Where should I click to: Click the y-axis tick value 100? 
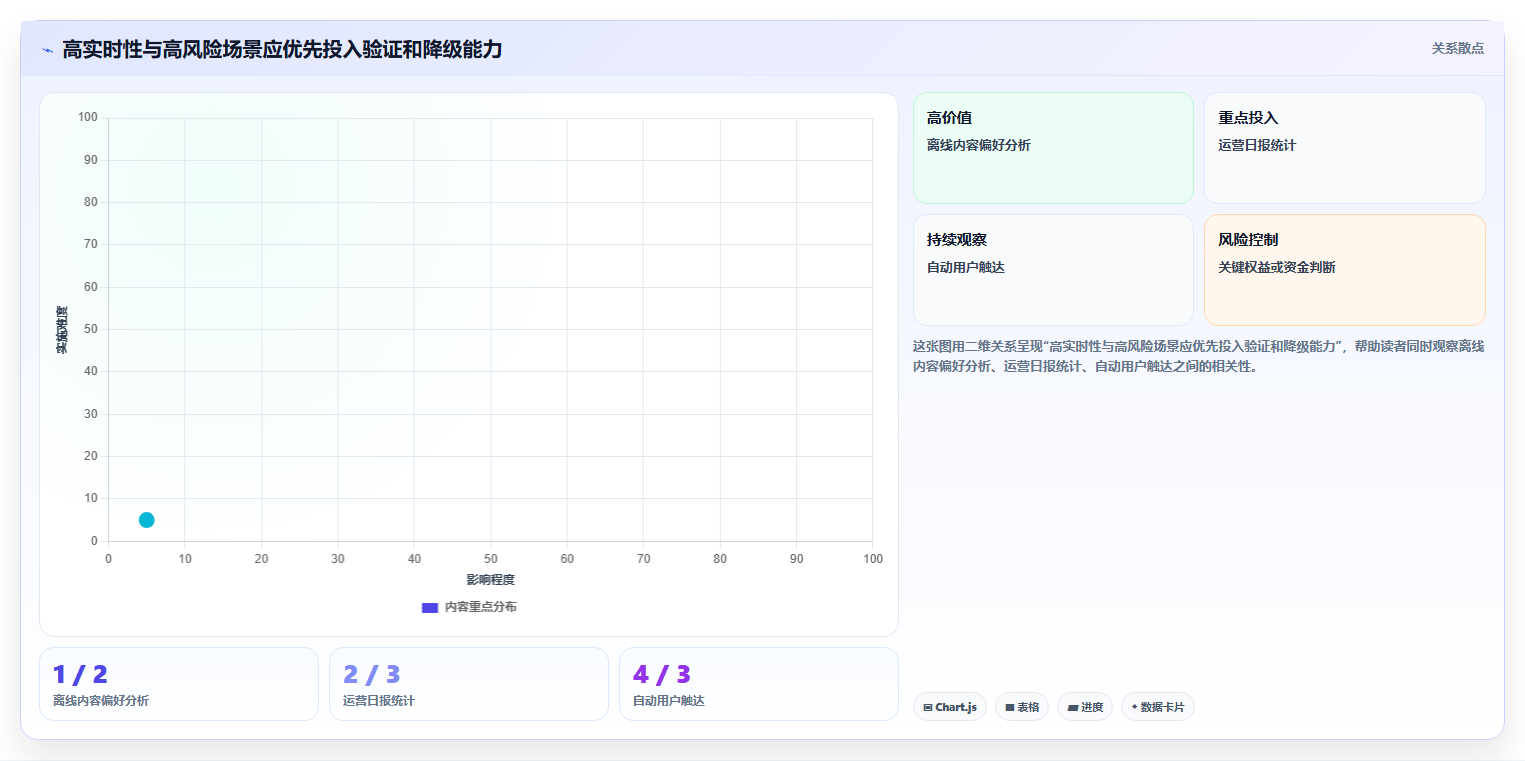click(x=88, y=118)
